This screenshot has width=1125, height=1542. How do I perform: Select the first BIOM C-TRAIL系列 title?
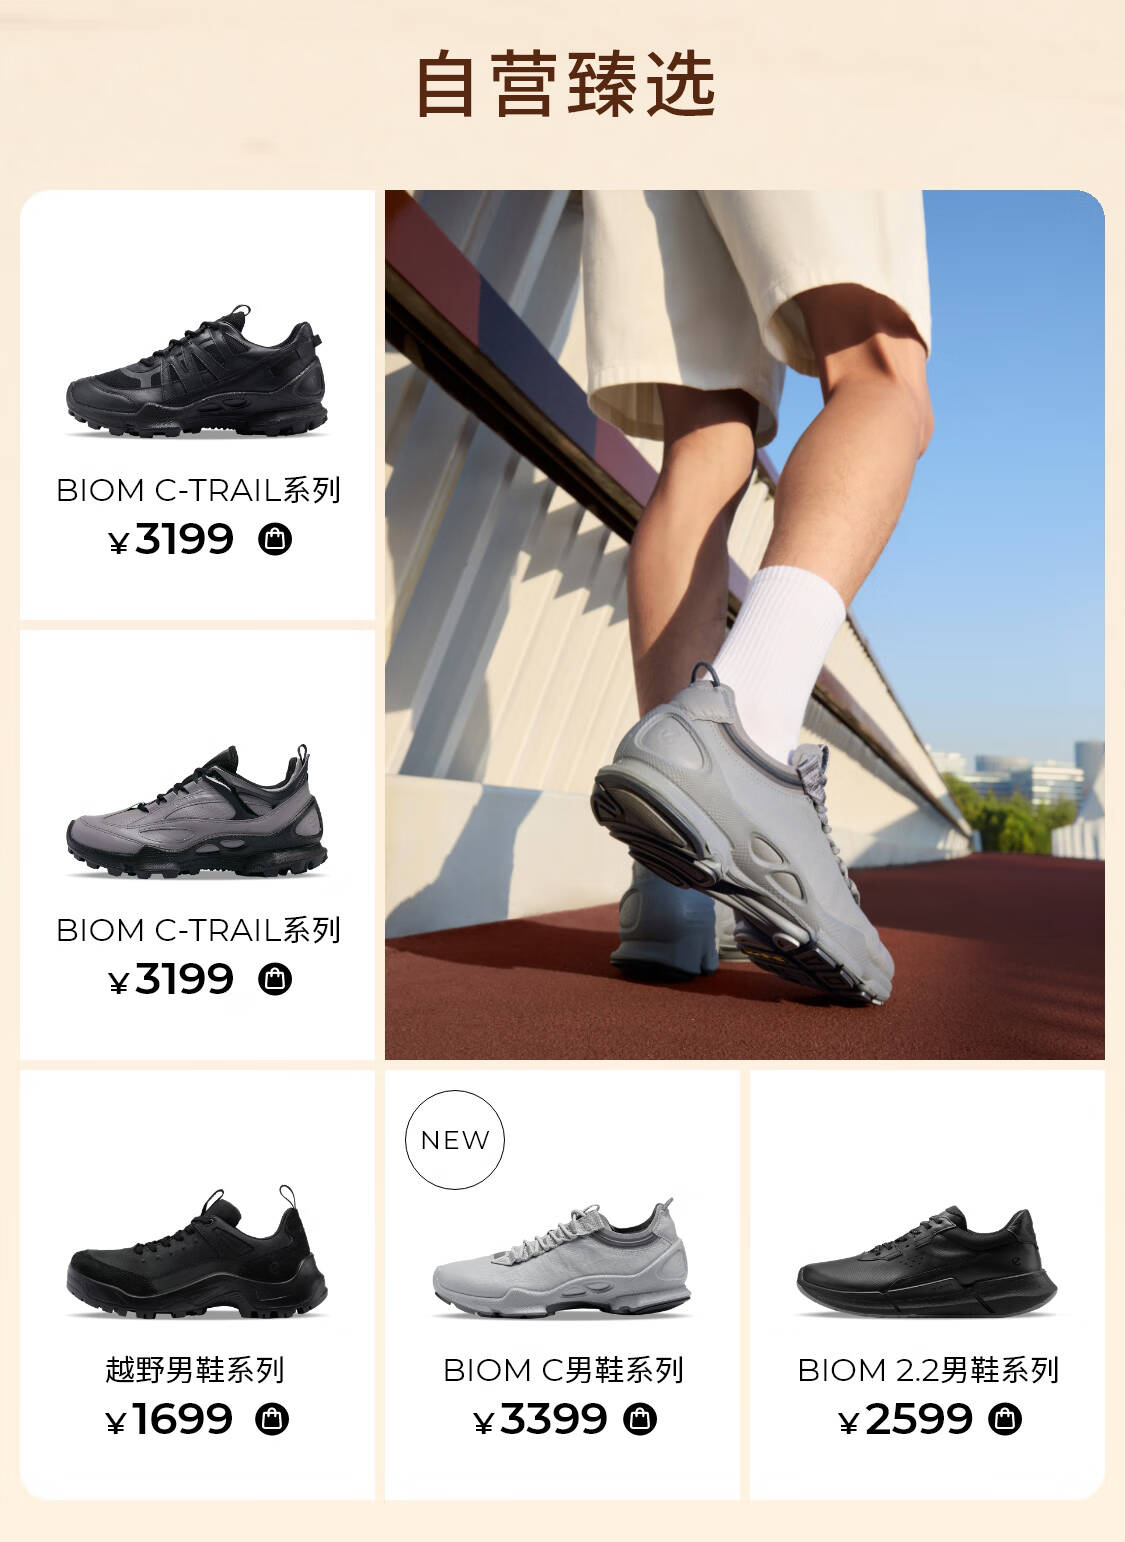pyautogui.click(x=198, y=490)
